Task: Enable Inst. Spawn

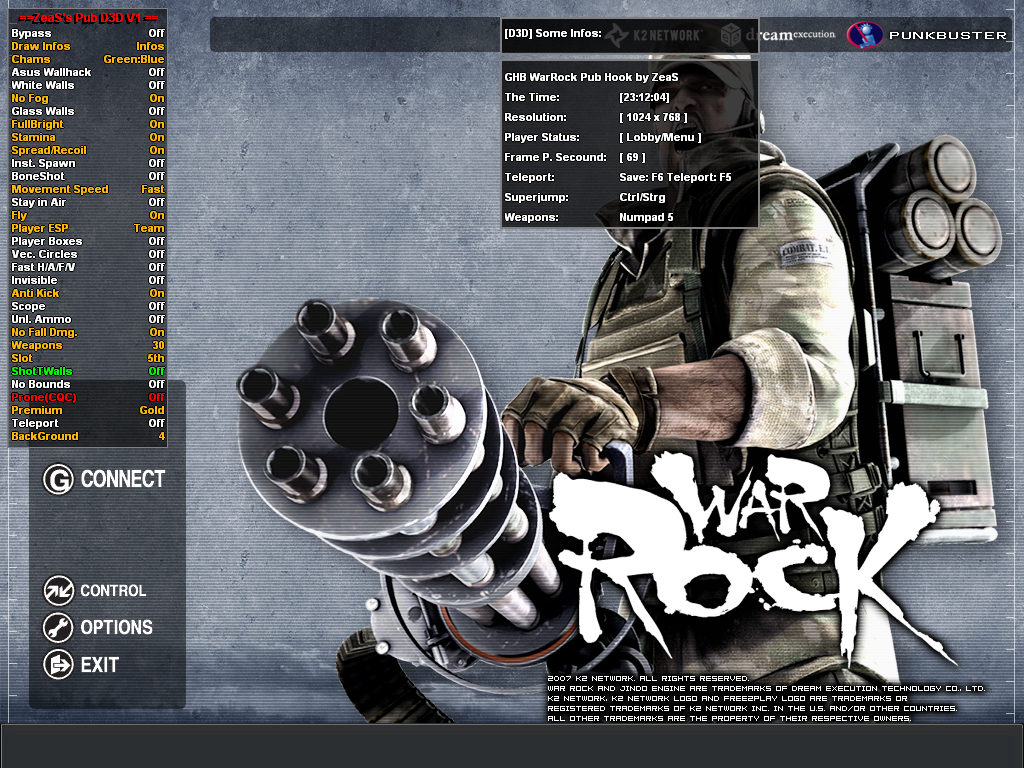Action: [x=88, y=164]
